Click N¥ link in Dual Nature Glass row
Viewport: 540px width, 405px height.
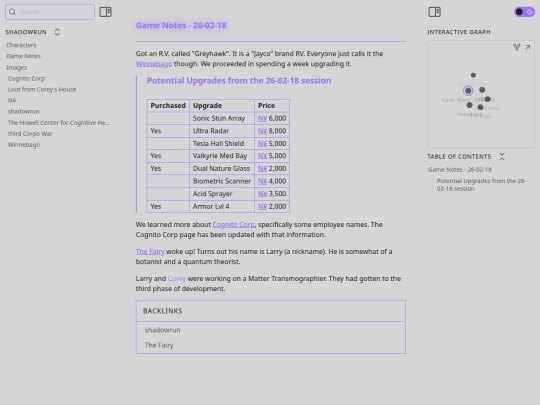coord(262,169)
